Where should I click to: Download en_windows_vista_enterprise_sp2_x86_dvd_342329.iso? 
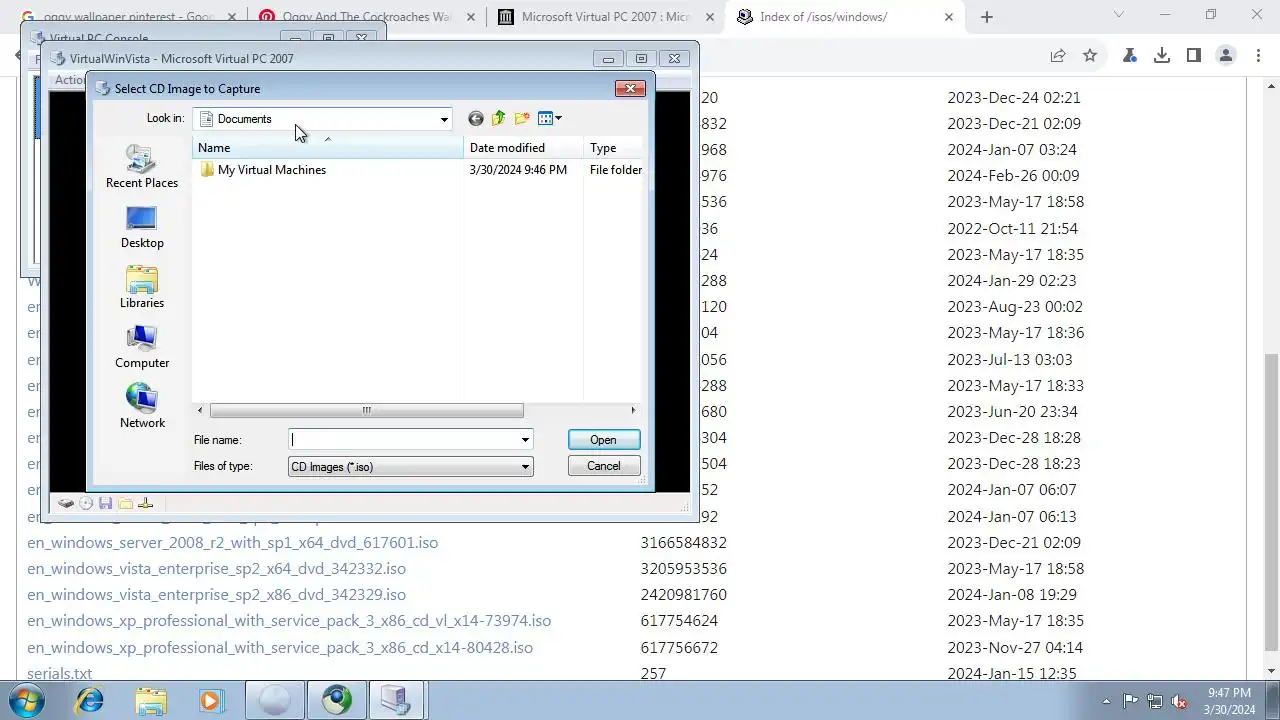pos(216,595)
